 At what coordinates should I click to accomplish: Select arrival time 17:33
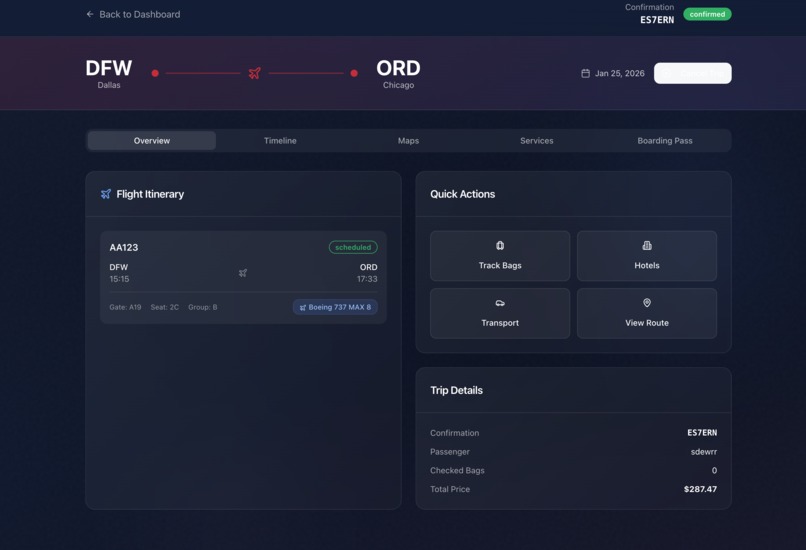point(367,279)
